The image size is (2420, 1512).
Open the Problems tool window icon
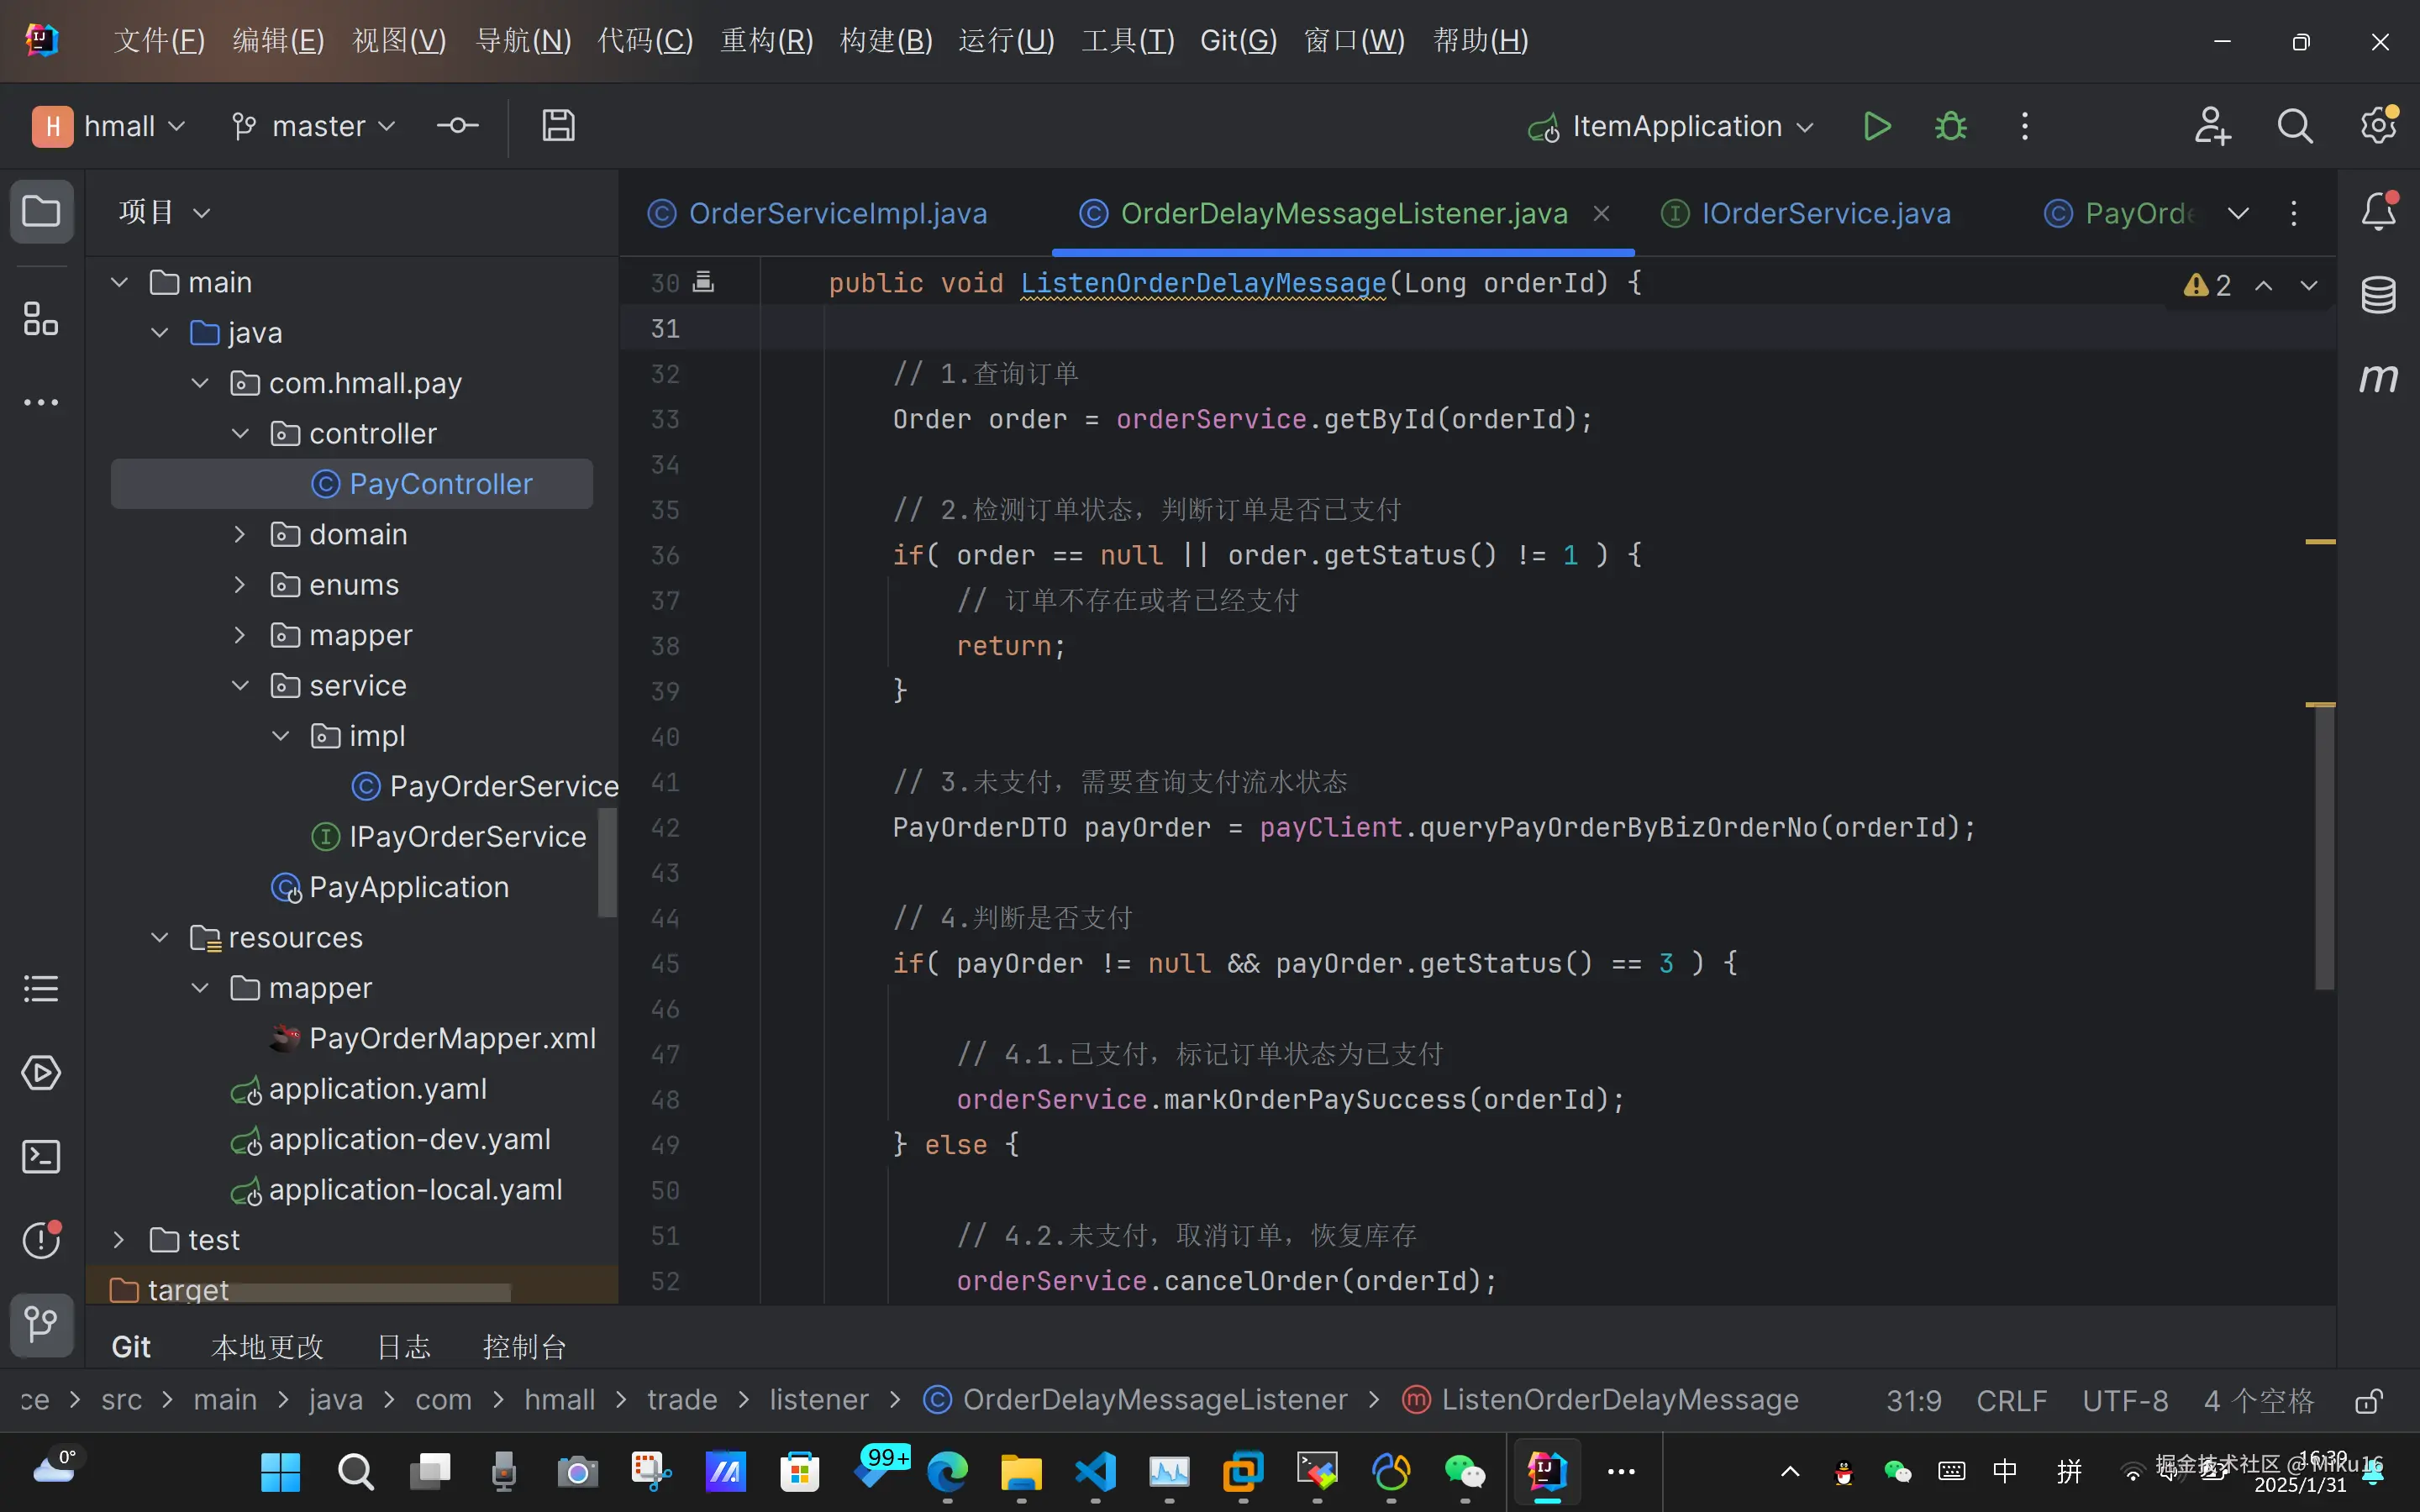(x=41, y=1240)
